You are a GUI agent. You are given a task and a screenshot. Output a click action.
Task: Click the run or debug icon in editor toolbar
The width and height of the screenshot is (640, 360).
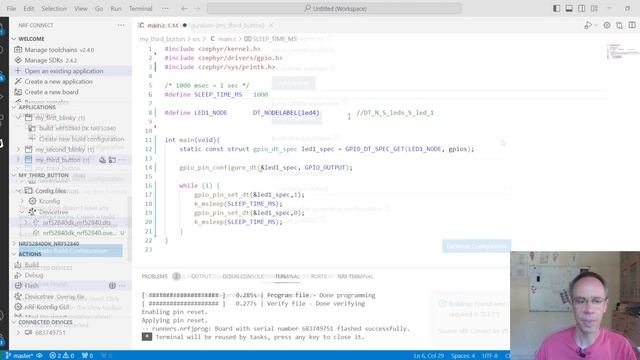click(x=588, y=25)
